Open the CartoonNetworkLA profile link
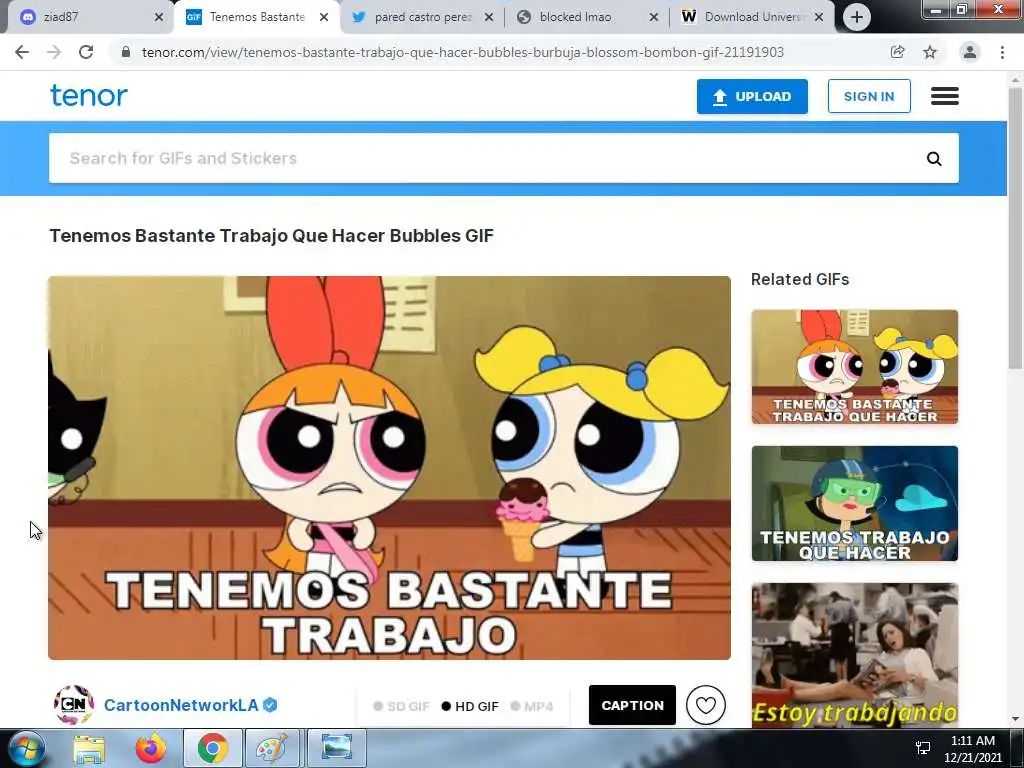 click(181, 705)
